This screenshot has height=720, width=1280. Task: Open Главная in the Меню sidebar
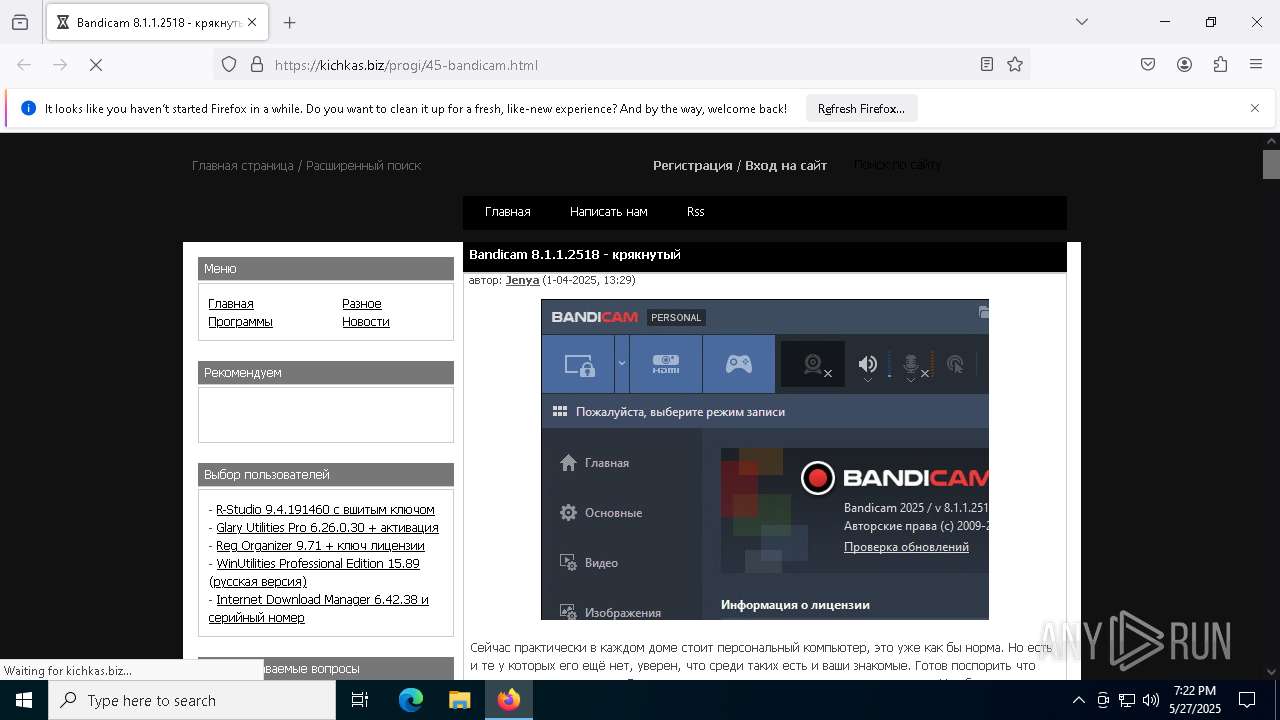(231, 304)
